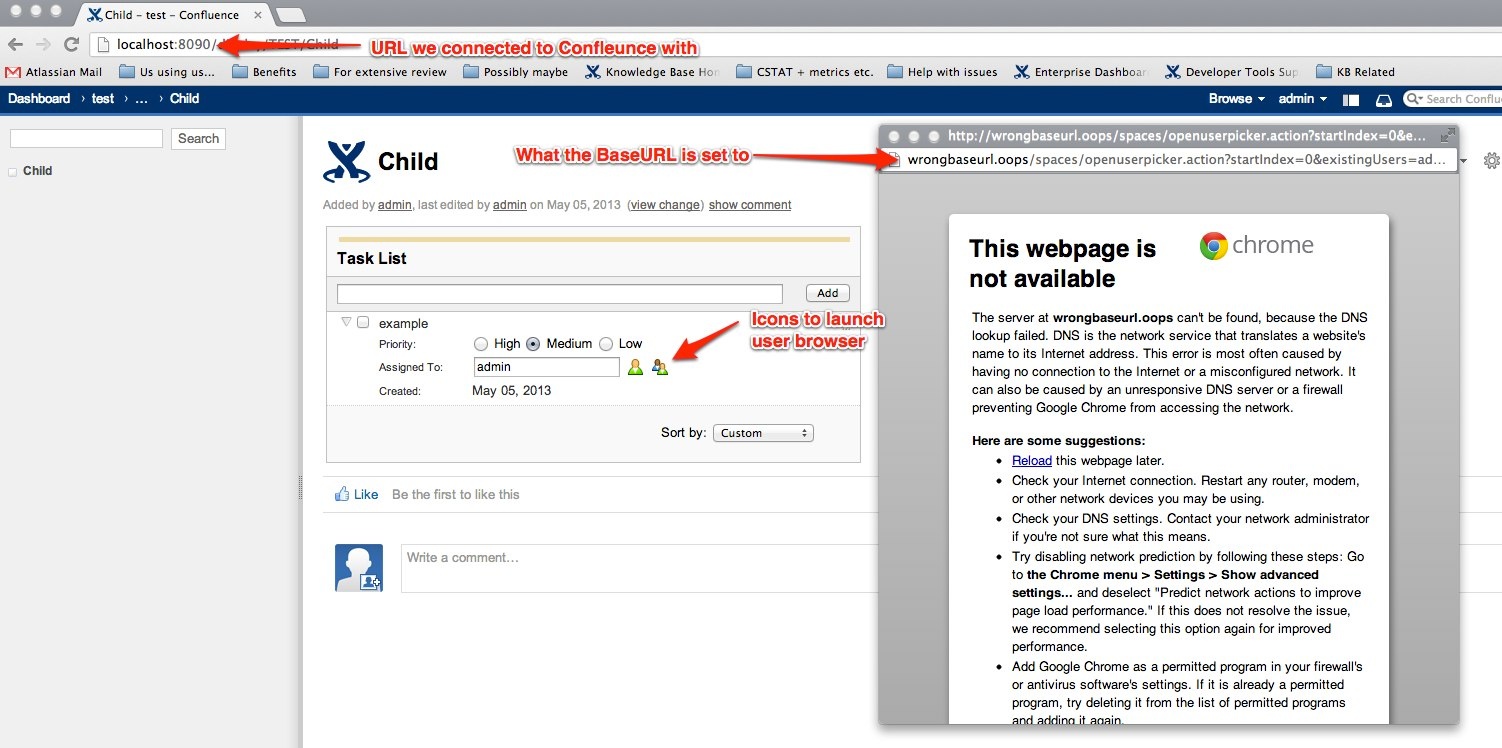Screen dimensions: 1502x748
Task: Click Dashboard in the breadcrumb
Action: (39, 99)
